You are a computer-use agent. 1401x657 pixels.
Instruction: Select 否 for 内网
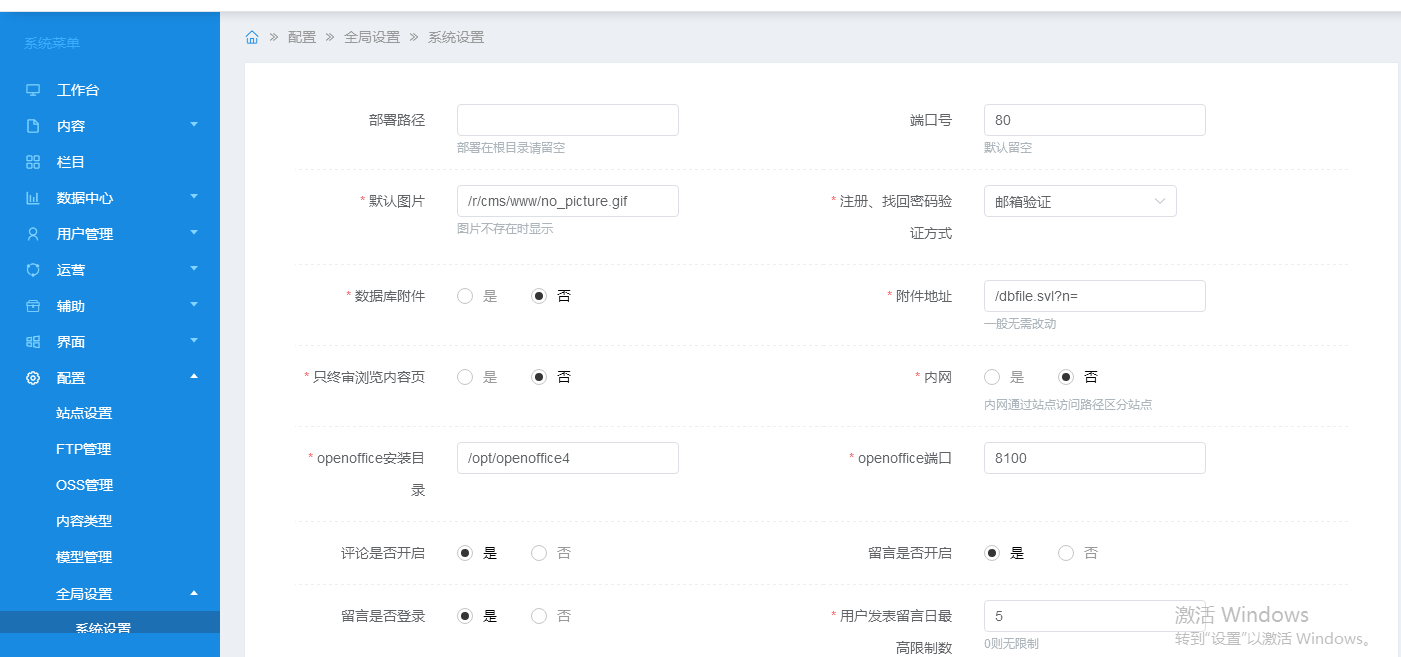coord(1066,377)
